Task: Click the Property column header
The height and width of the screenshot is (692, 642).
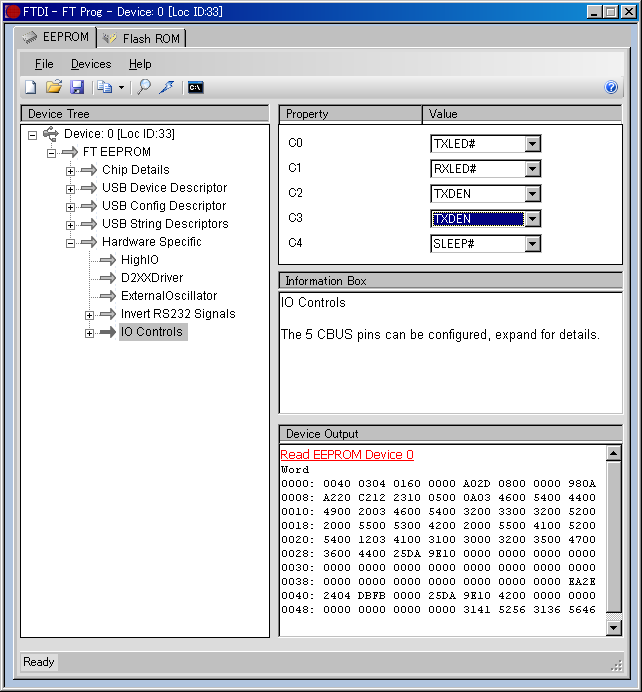Action: [x=350, y=114]
